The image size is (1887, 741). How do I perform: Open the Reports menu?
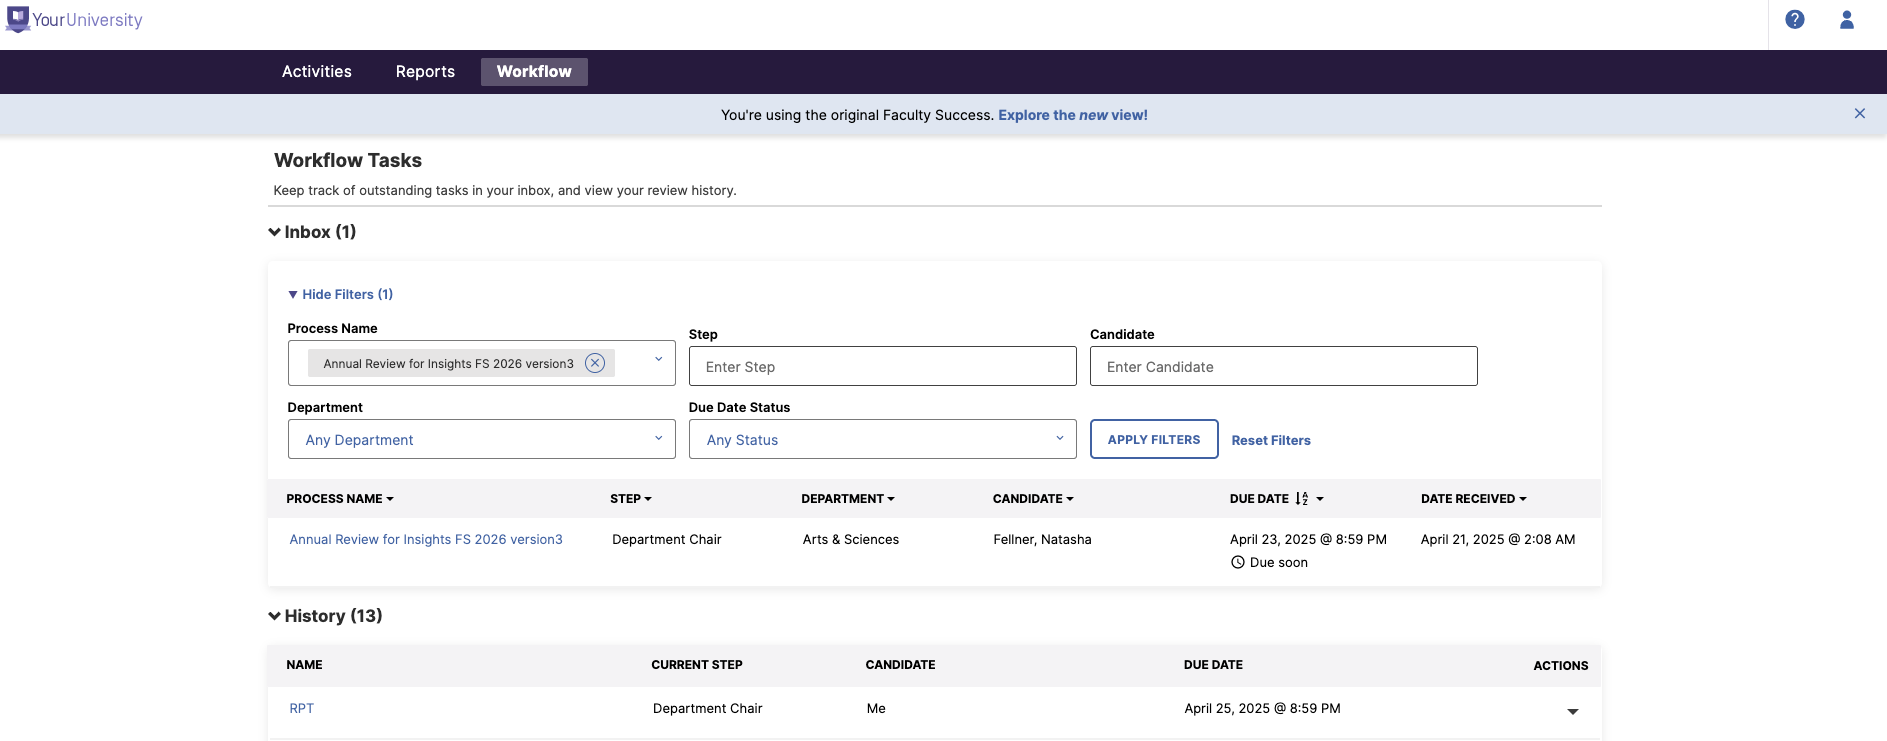click(x=425, y=72)
